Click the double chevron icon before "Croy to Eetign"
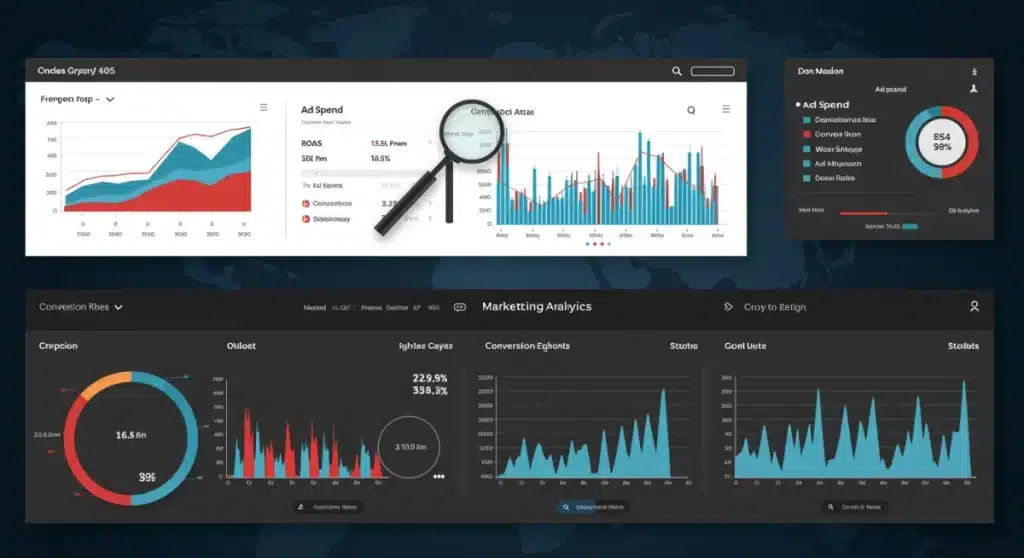This screenshot has height=558, width=1024. click(728, 307)
